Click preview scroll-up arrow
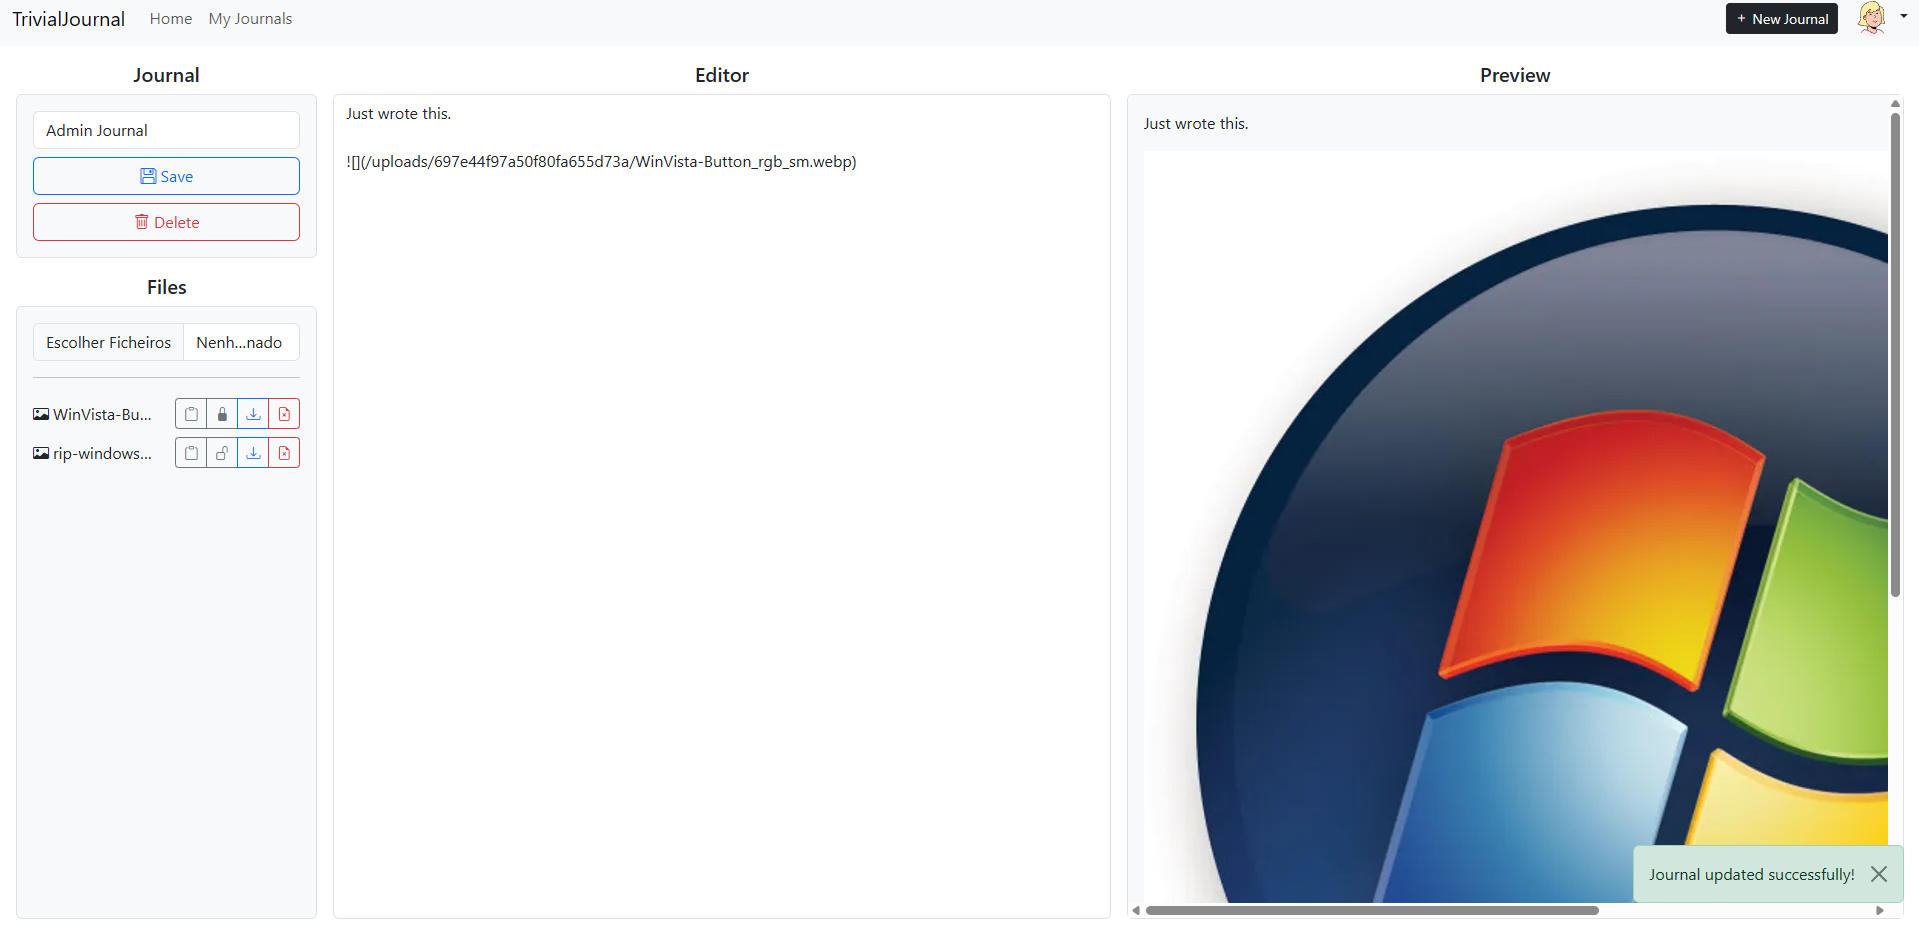This screenshot has height=930, width=1919. 1895,103
